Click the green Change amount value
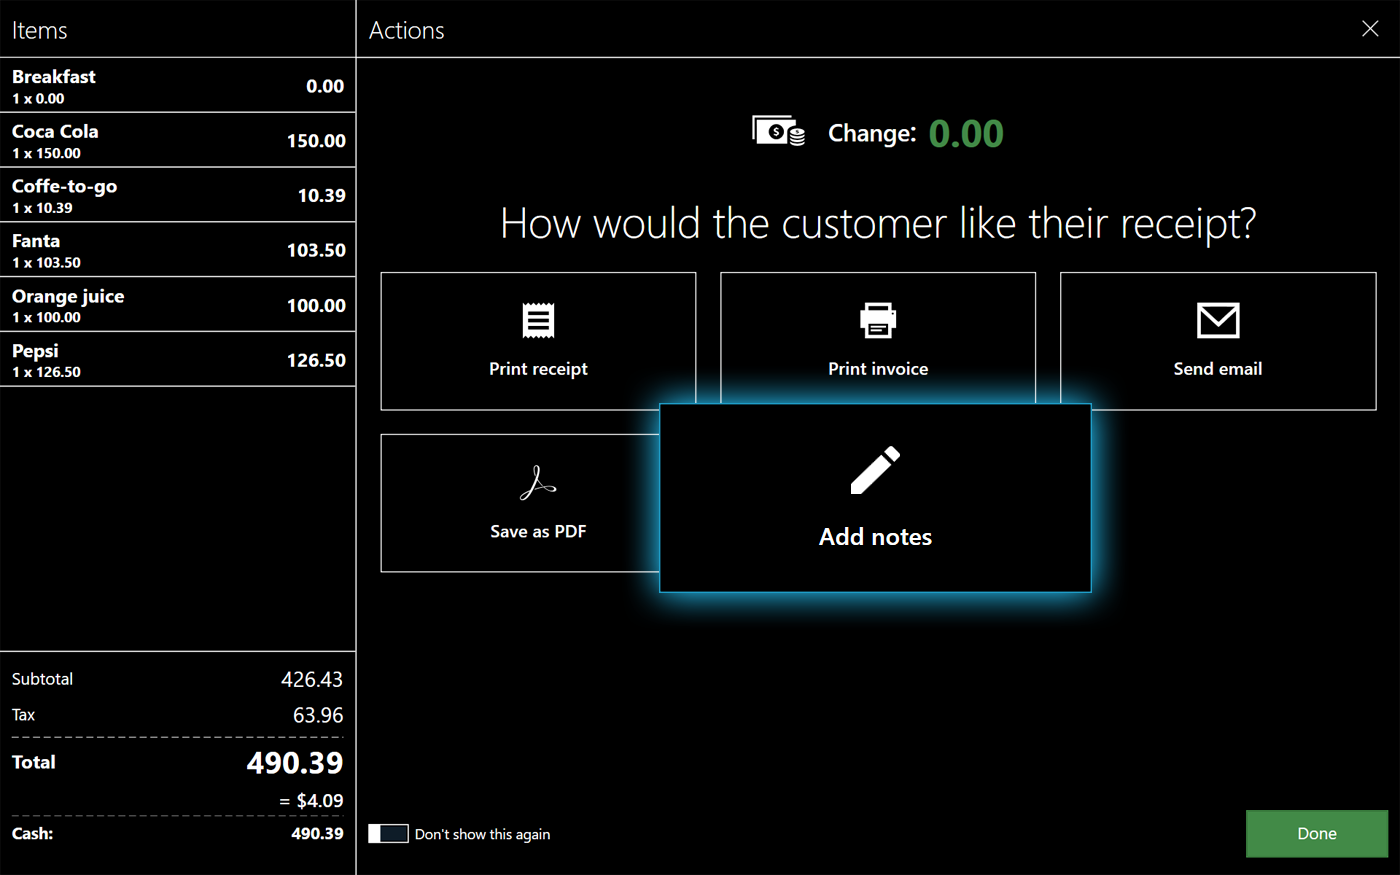This screenshot has width=1400, height=875. click(x=965, y=134)
